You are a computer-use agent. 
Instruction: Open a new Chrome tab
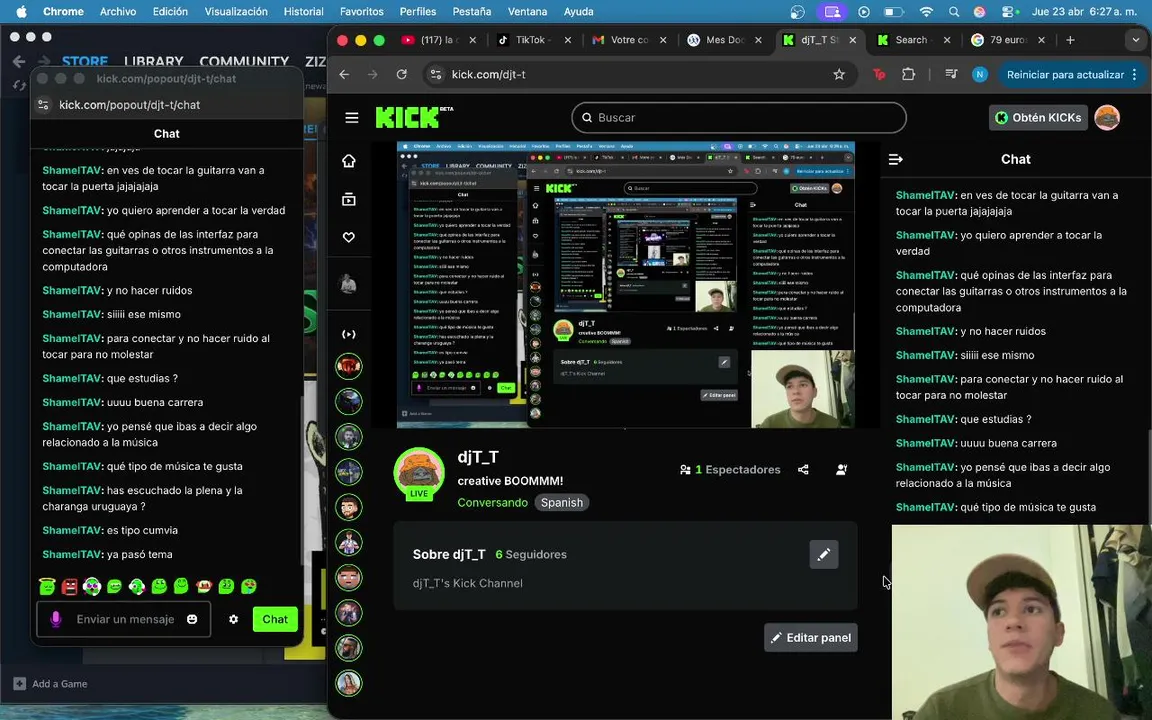click(x=1070, y=40)
